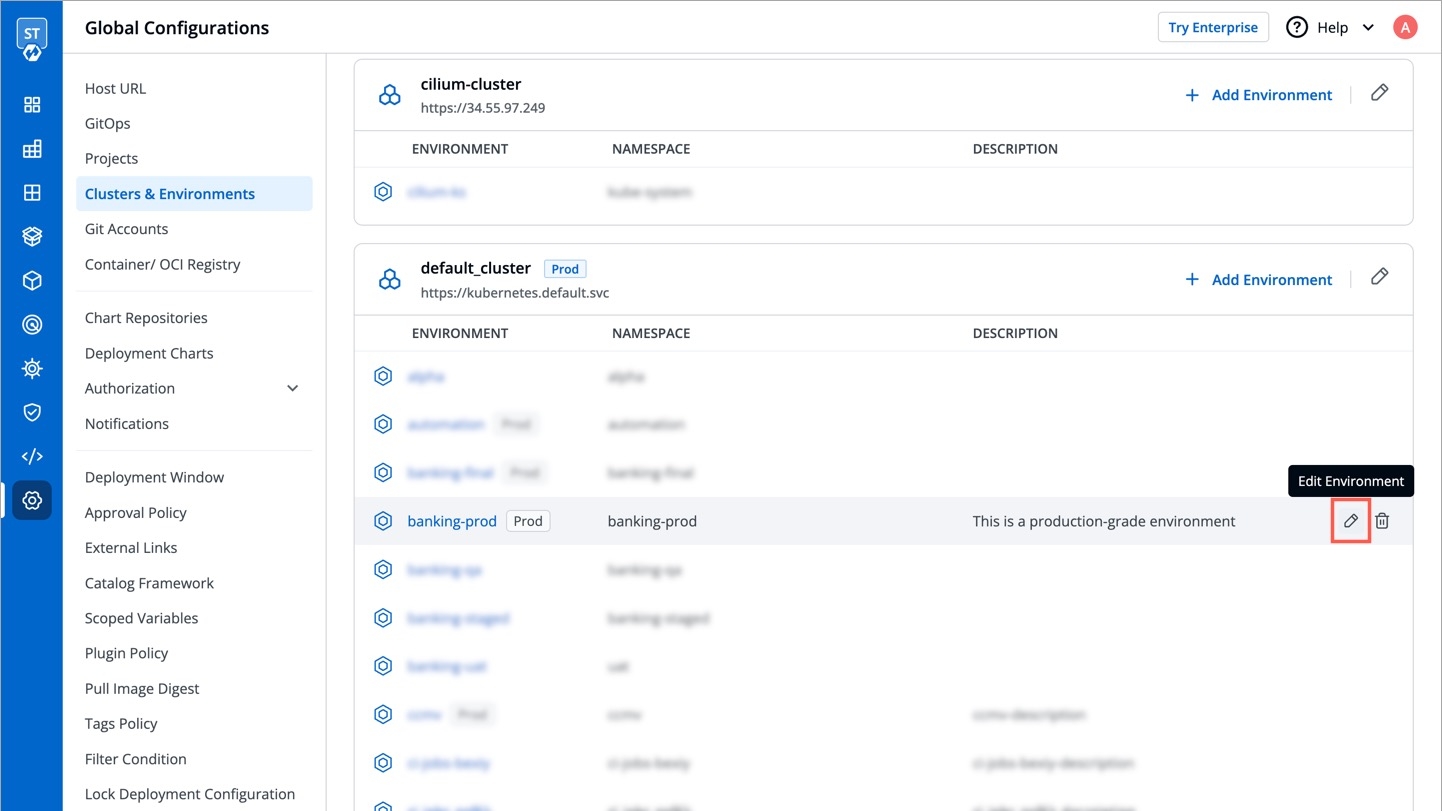Open the stacked cube icon in the sidebar
This screenshot has width=1442, height=811.
[x=32, y=237]
